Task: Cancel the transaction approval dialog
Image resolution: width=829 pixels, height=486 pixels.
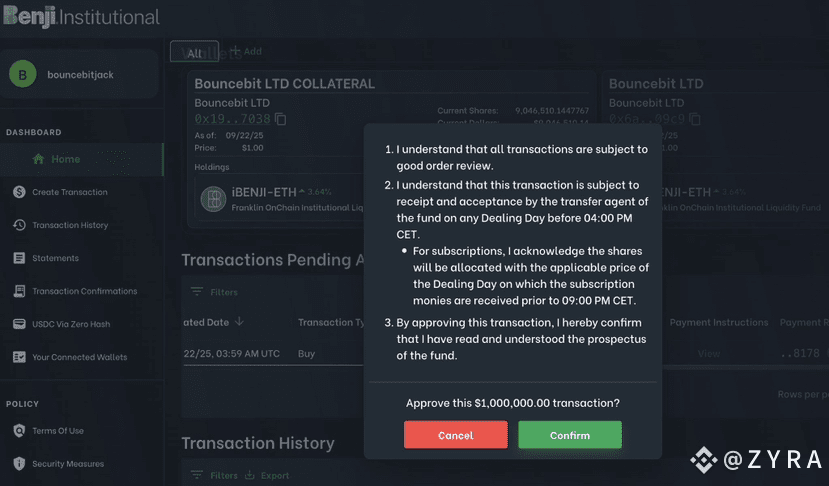Action: pyautogui.click(x=455, y=435)
